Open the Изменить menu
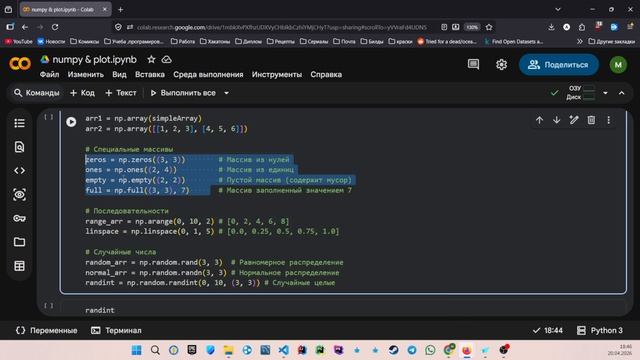Screen dimensions: 640x360 [x=86, y=75]
